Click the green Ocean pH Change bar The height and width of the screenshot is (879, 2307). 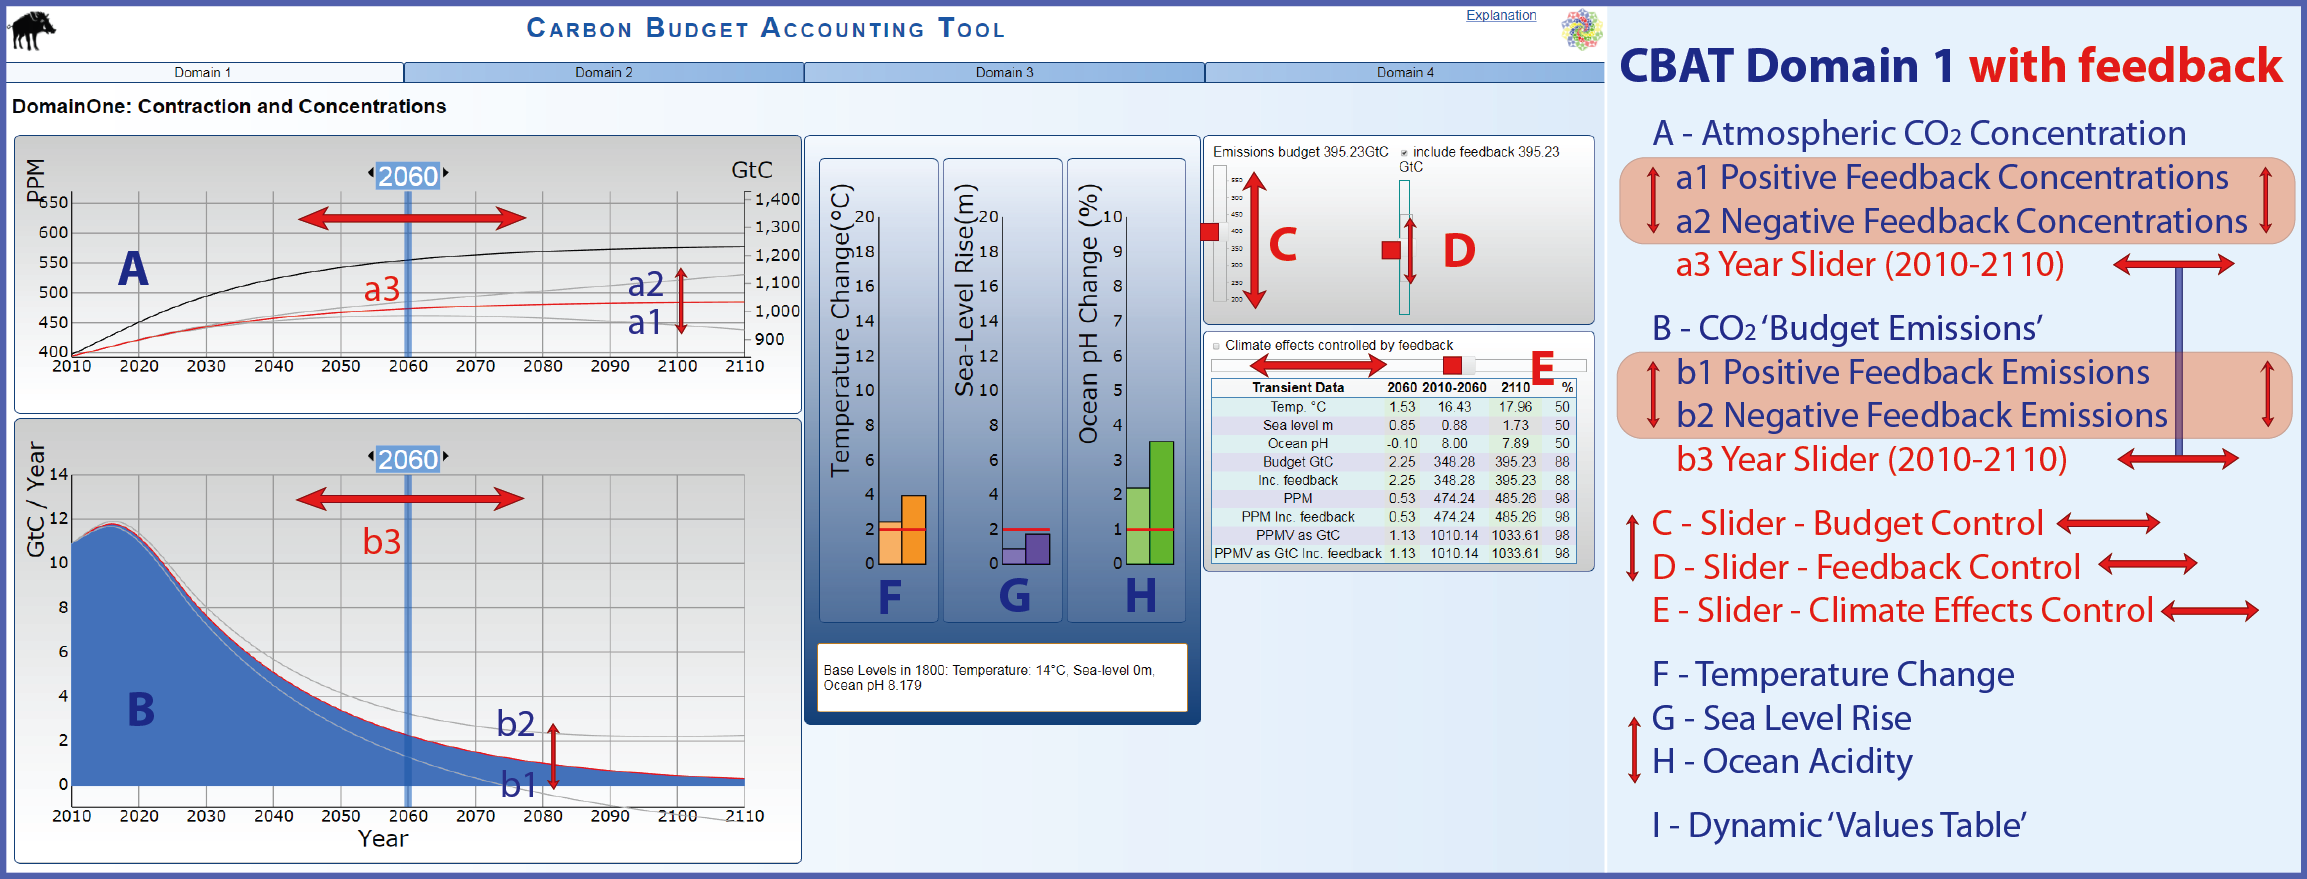click(1161, 503)
